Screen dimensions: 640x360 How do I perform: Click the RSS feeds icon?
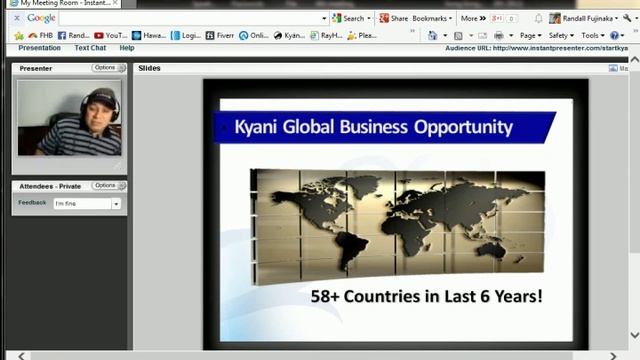coord(458,36)
